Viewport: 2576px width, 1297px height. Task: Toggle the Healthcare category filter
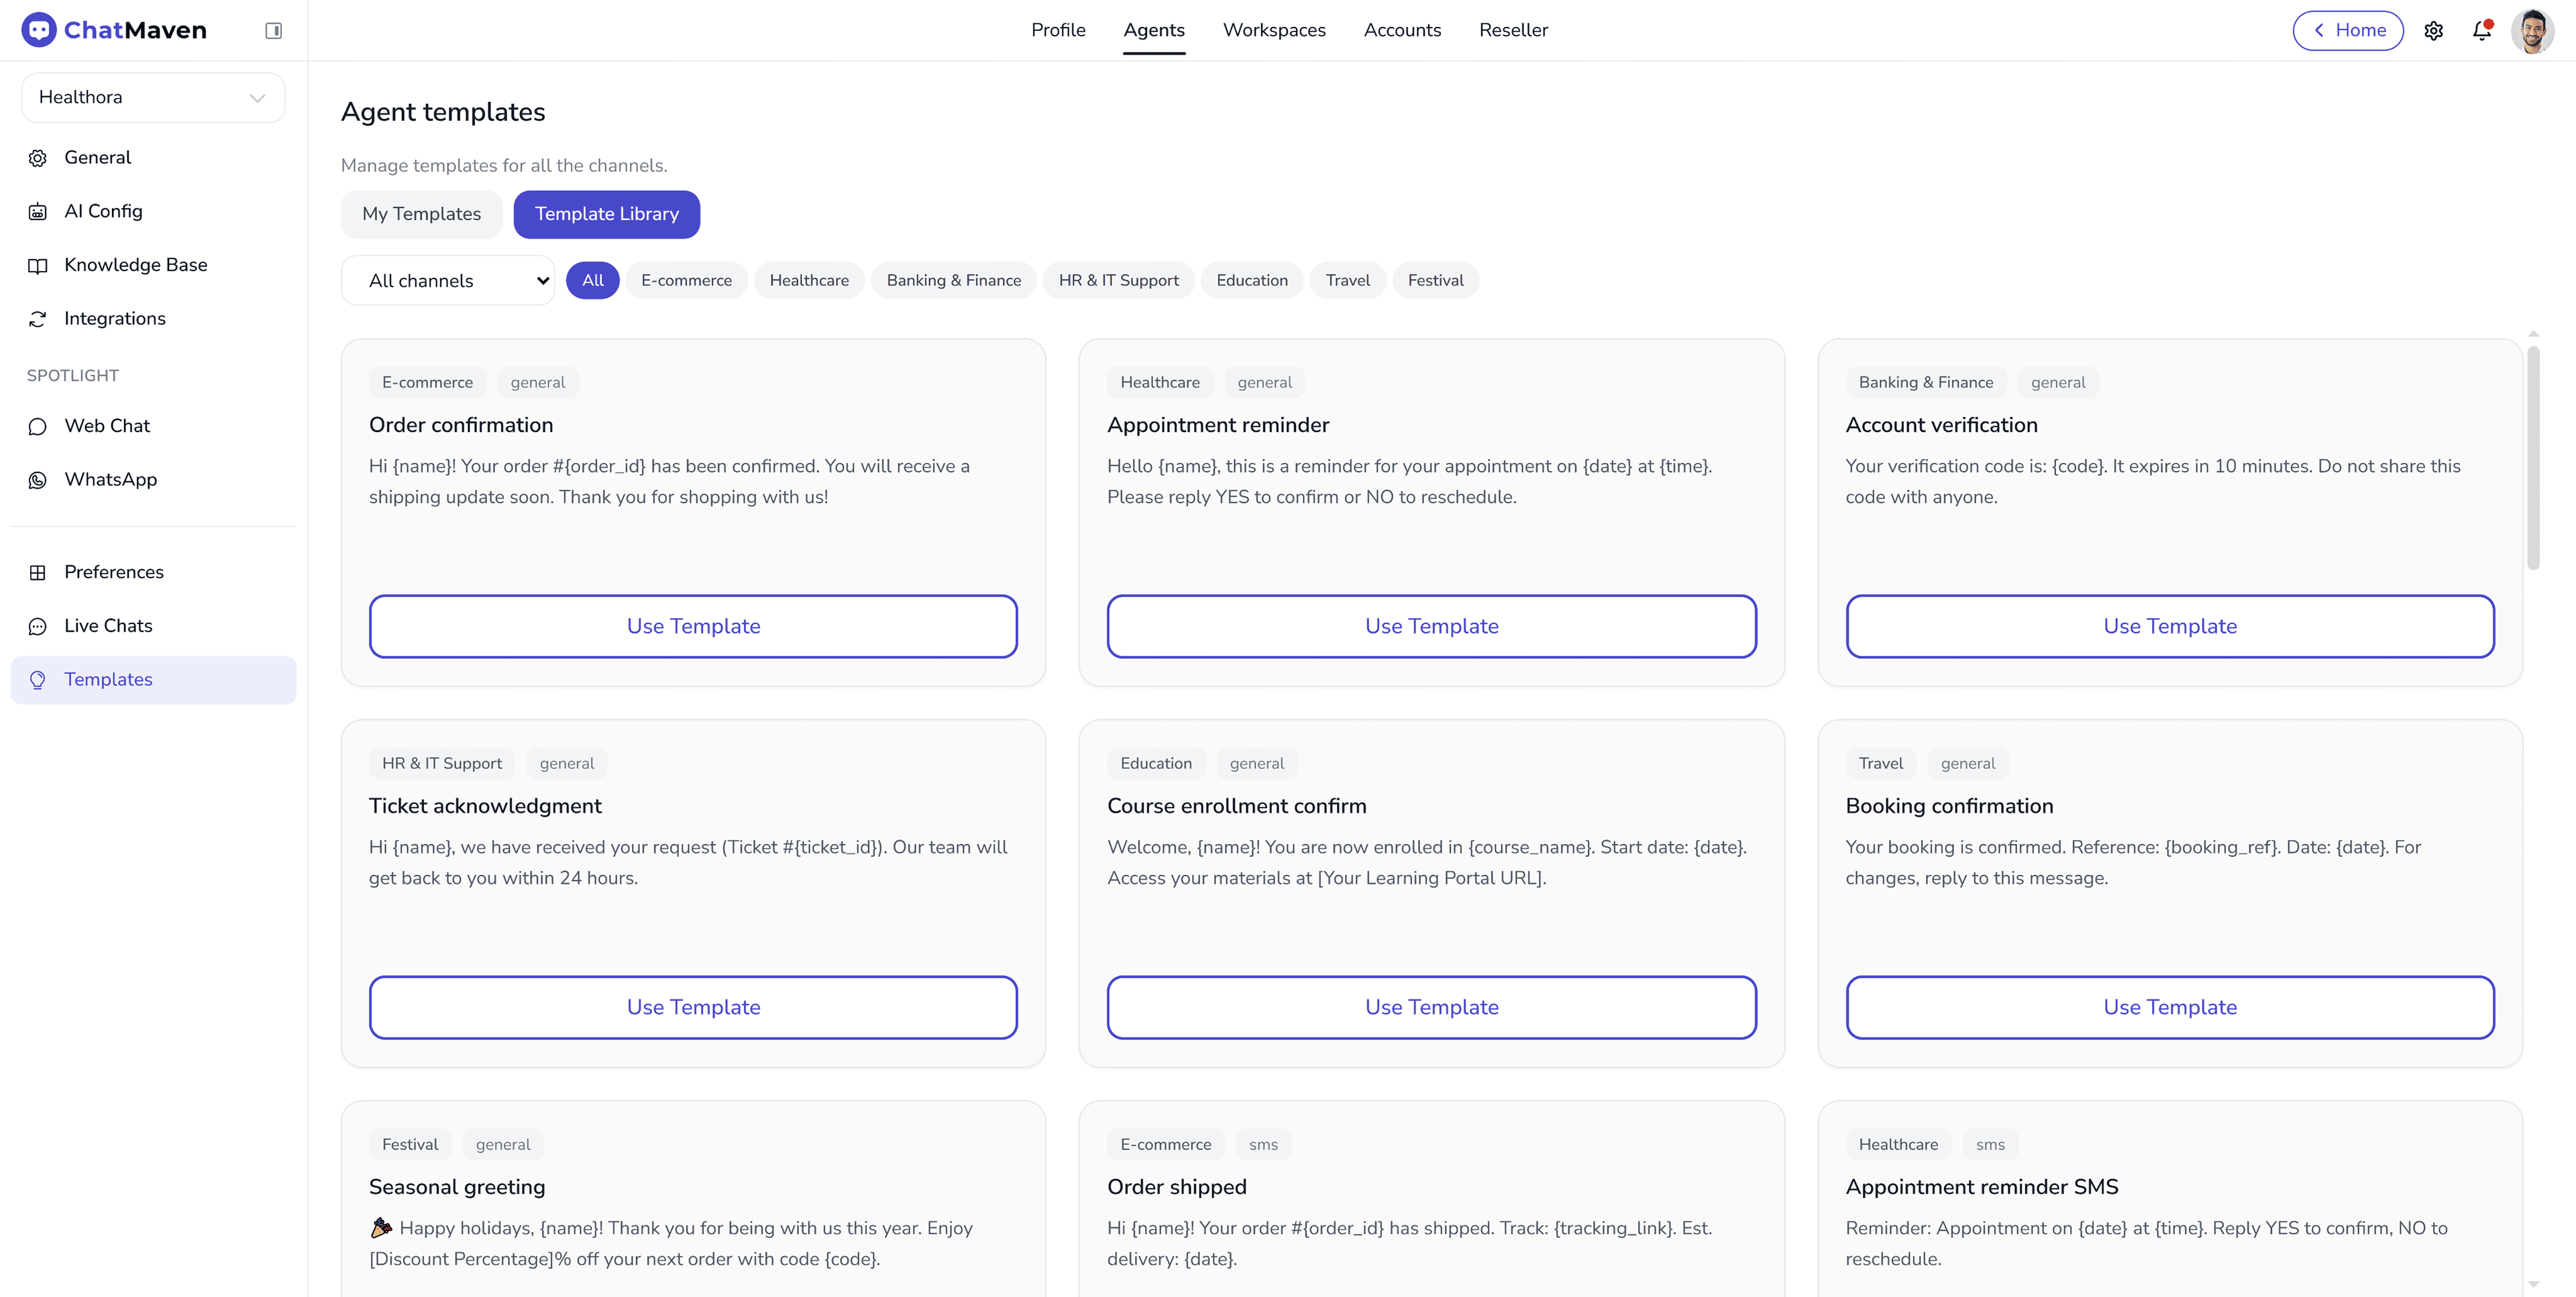tap(809, 280)
